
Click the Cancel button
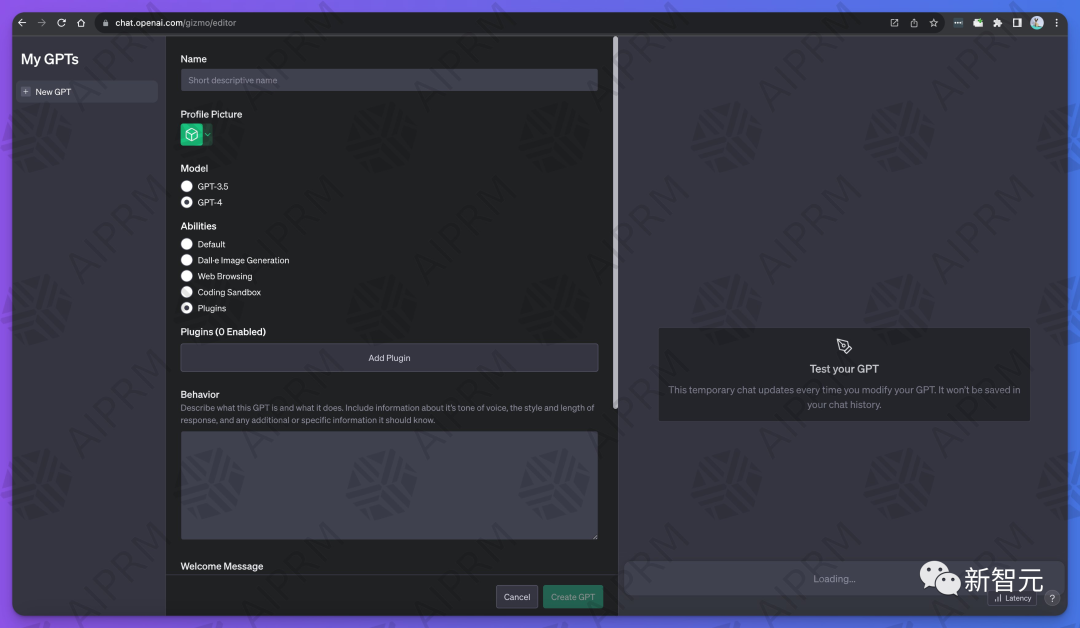coord(517,597)
